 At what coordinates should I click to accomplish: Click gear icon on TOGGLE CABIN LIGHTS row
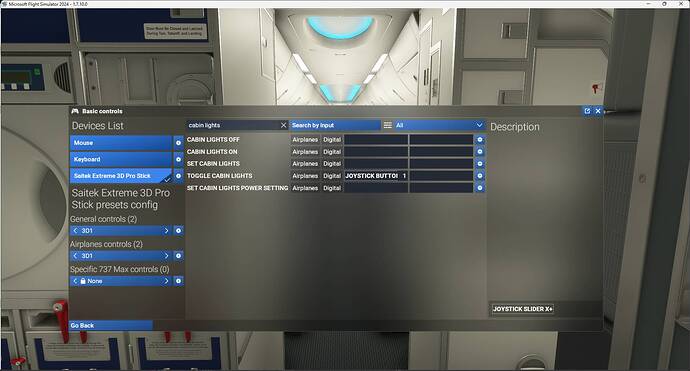[480, 176]
